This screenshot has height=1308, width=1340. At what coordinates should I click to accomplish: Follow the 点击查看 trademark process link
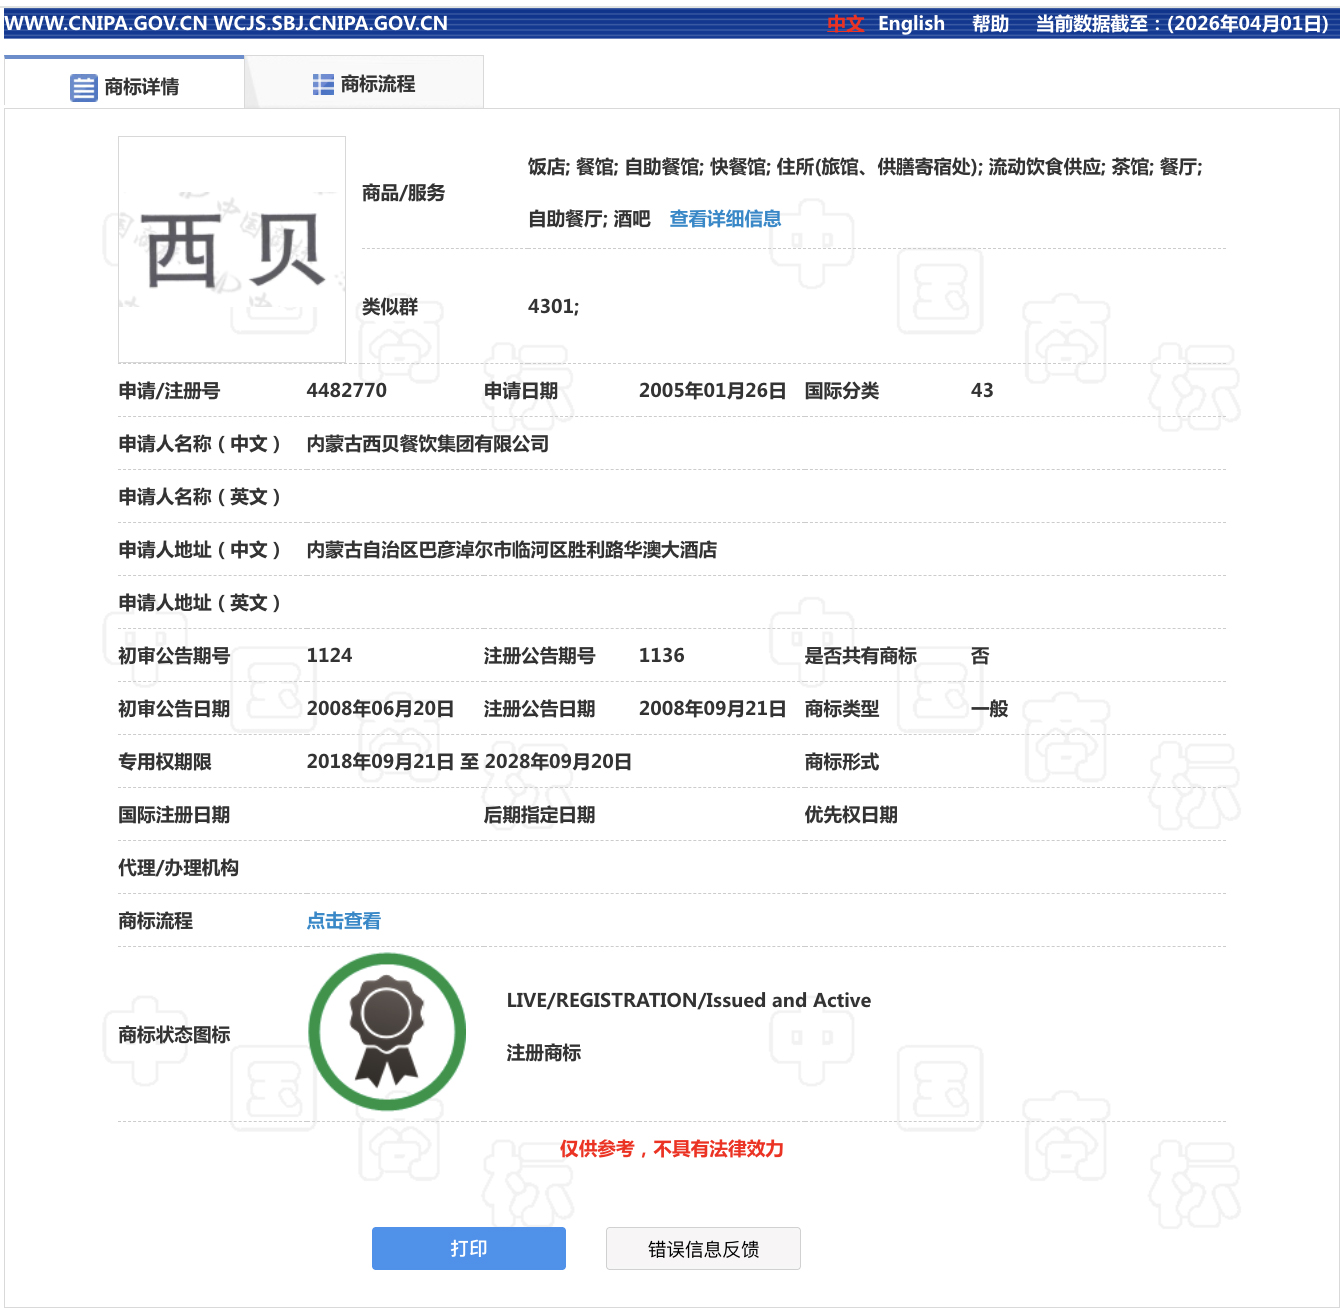(x=343, y=921)
